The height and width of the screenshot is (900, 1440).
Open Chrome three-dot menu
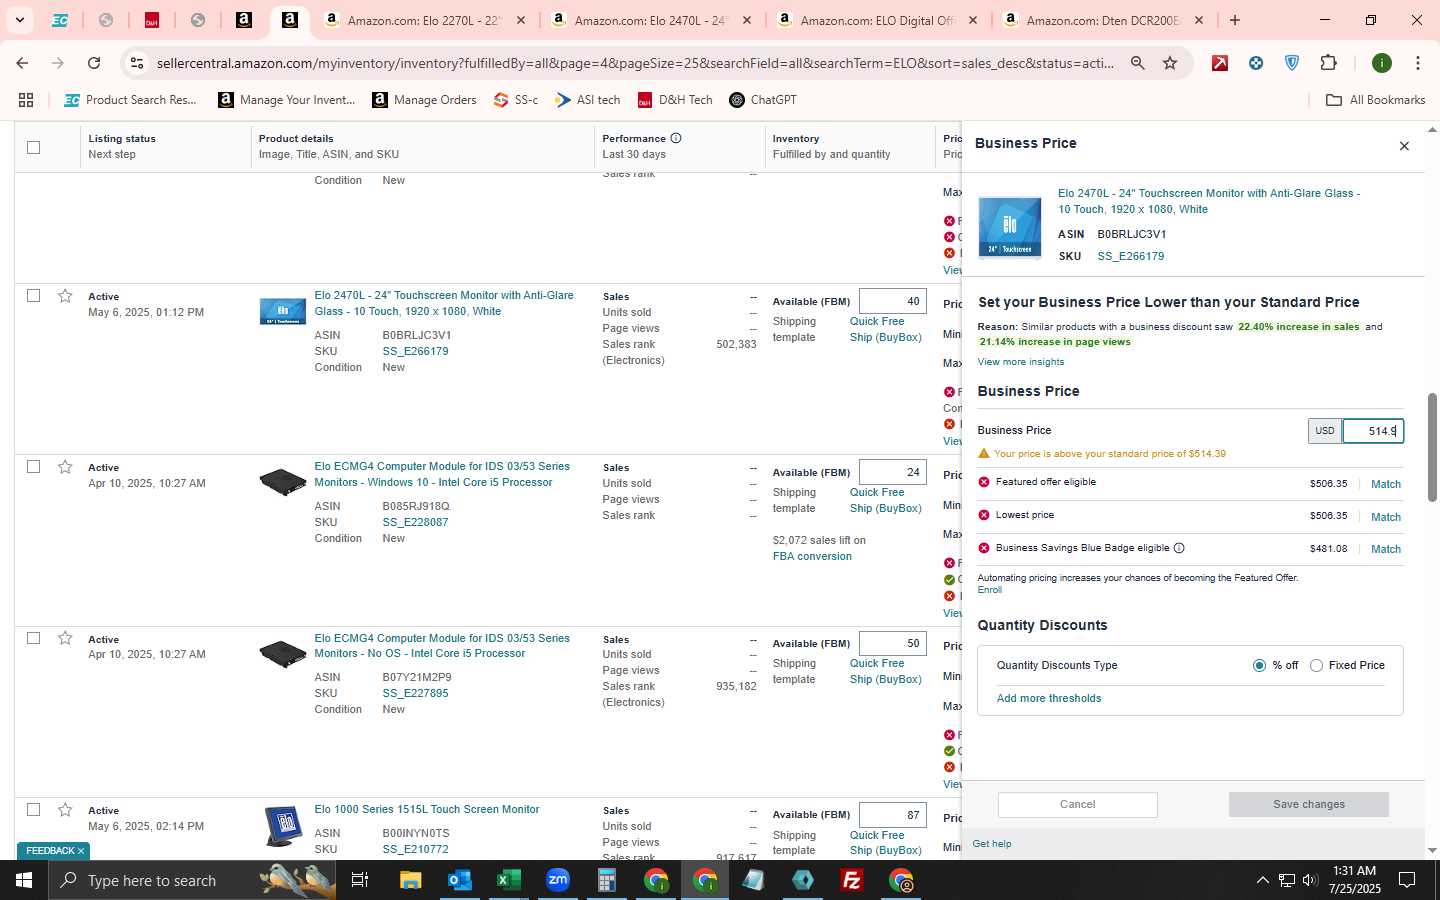[x=1417, y=63]
